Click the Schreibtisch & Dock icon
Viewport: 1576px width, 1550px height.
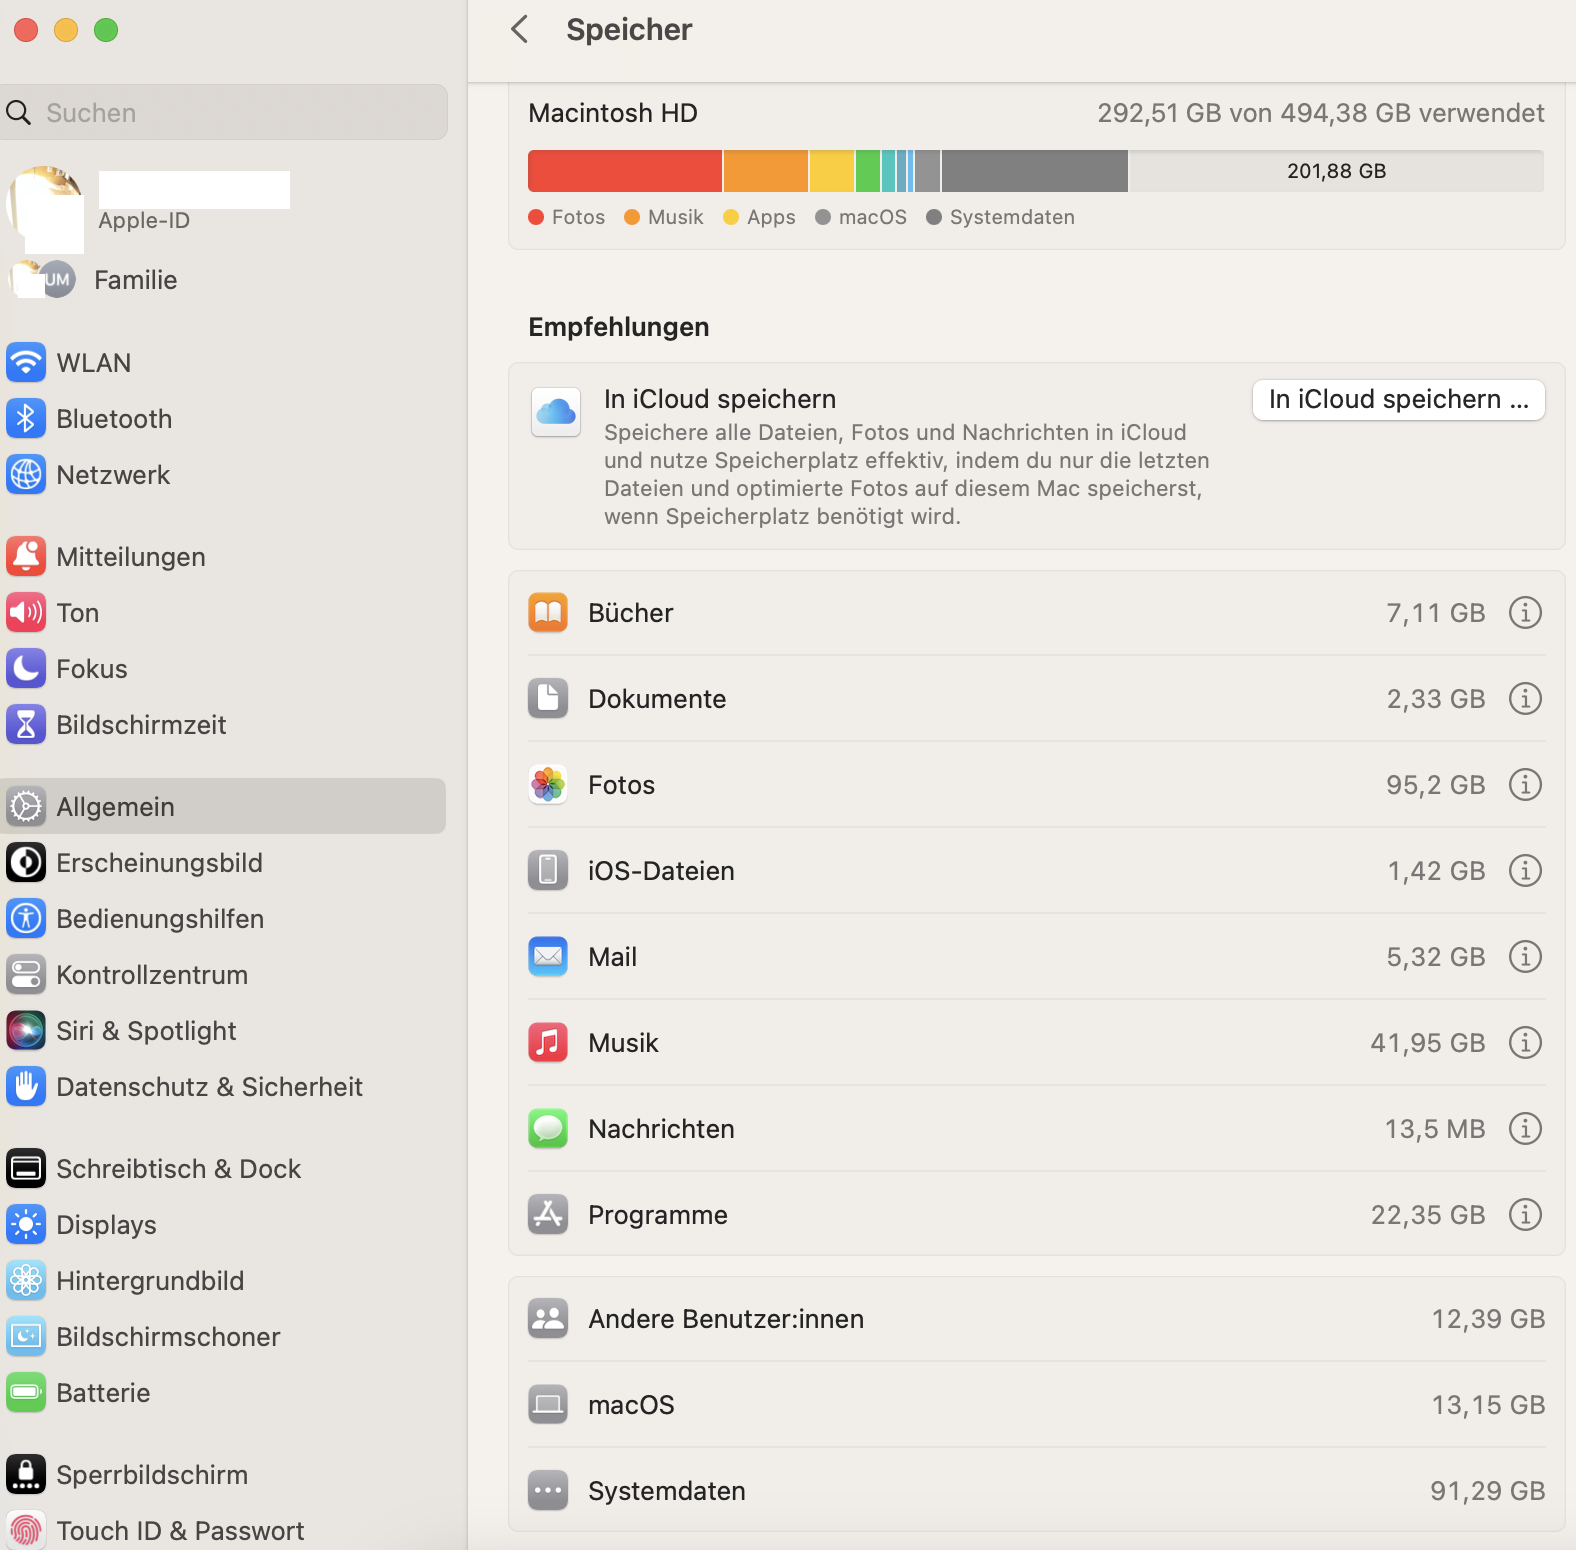pos(26,1168)
